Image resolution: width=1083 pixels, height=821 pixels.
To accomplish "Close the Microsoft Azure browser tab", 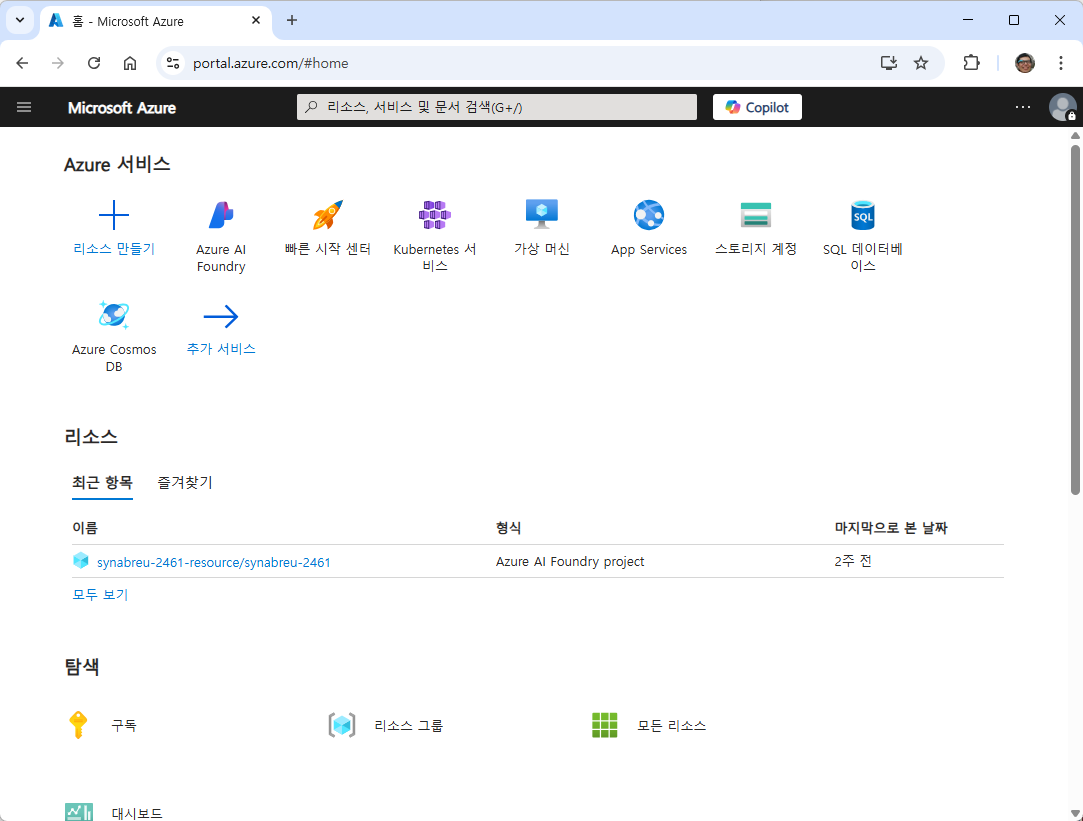I will pos(256,20).
